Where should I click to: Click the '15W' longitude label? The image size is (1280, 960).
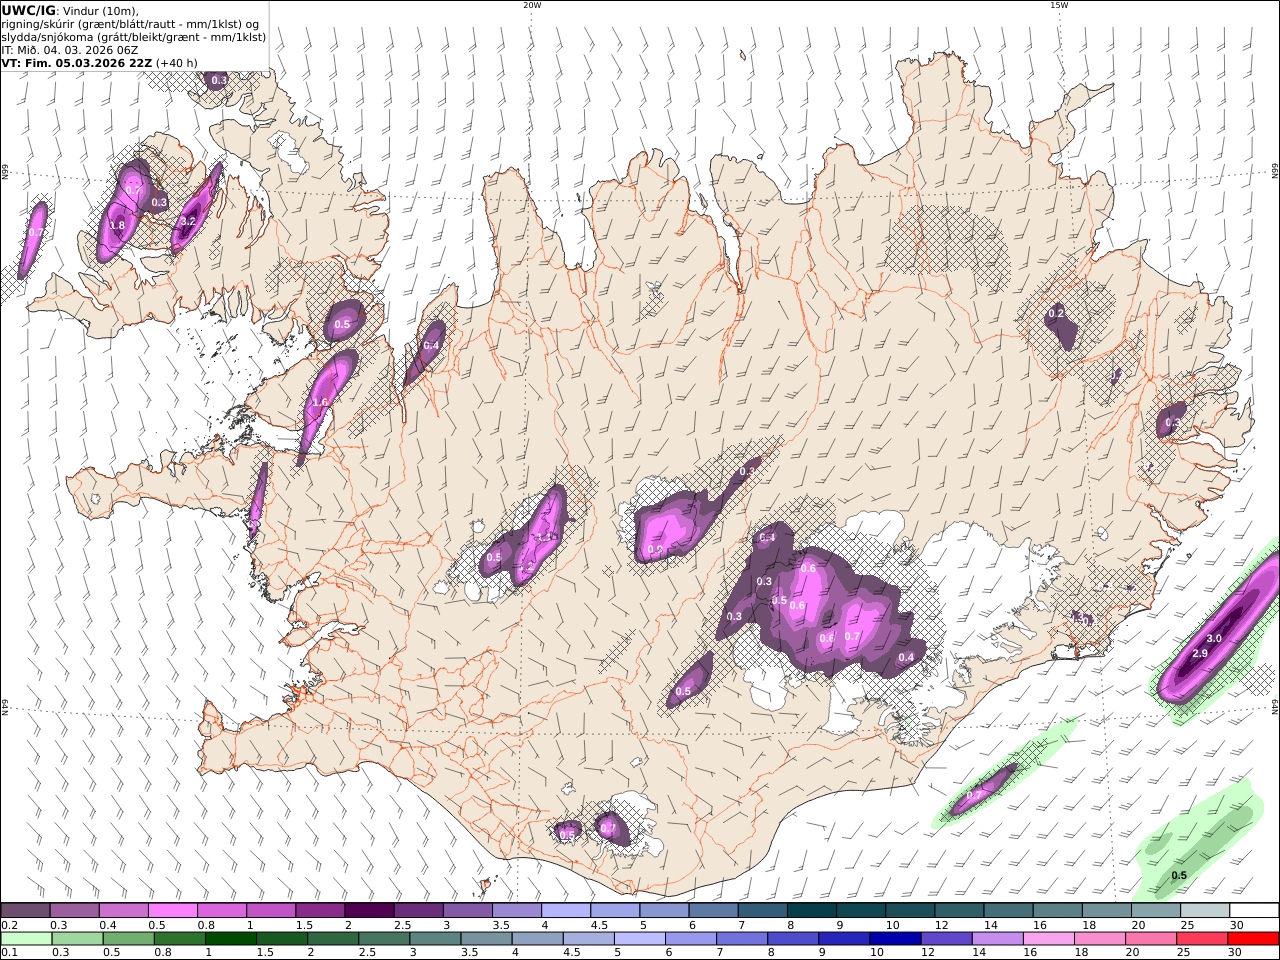pos(1059,5)
